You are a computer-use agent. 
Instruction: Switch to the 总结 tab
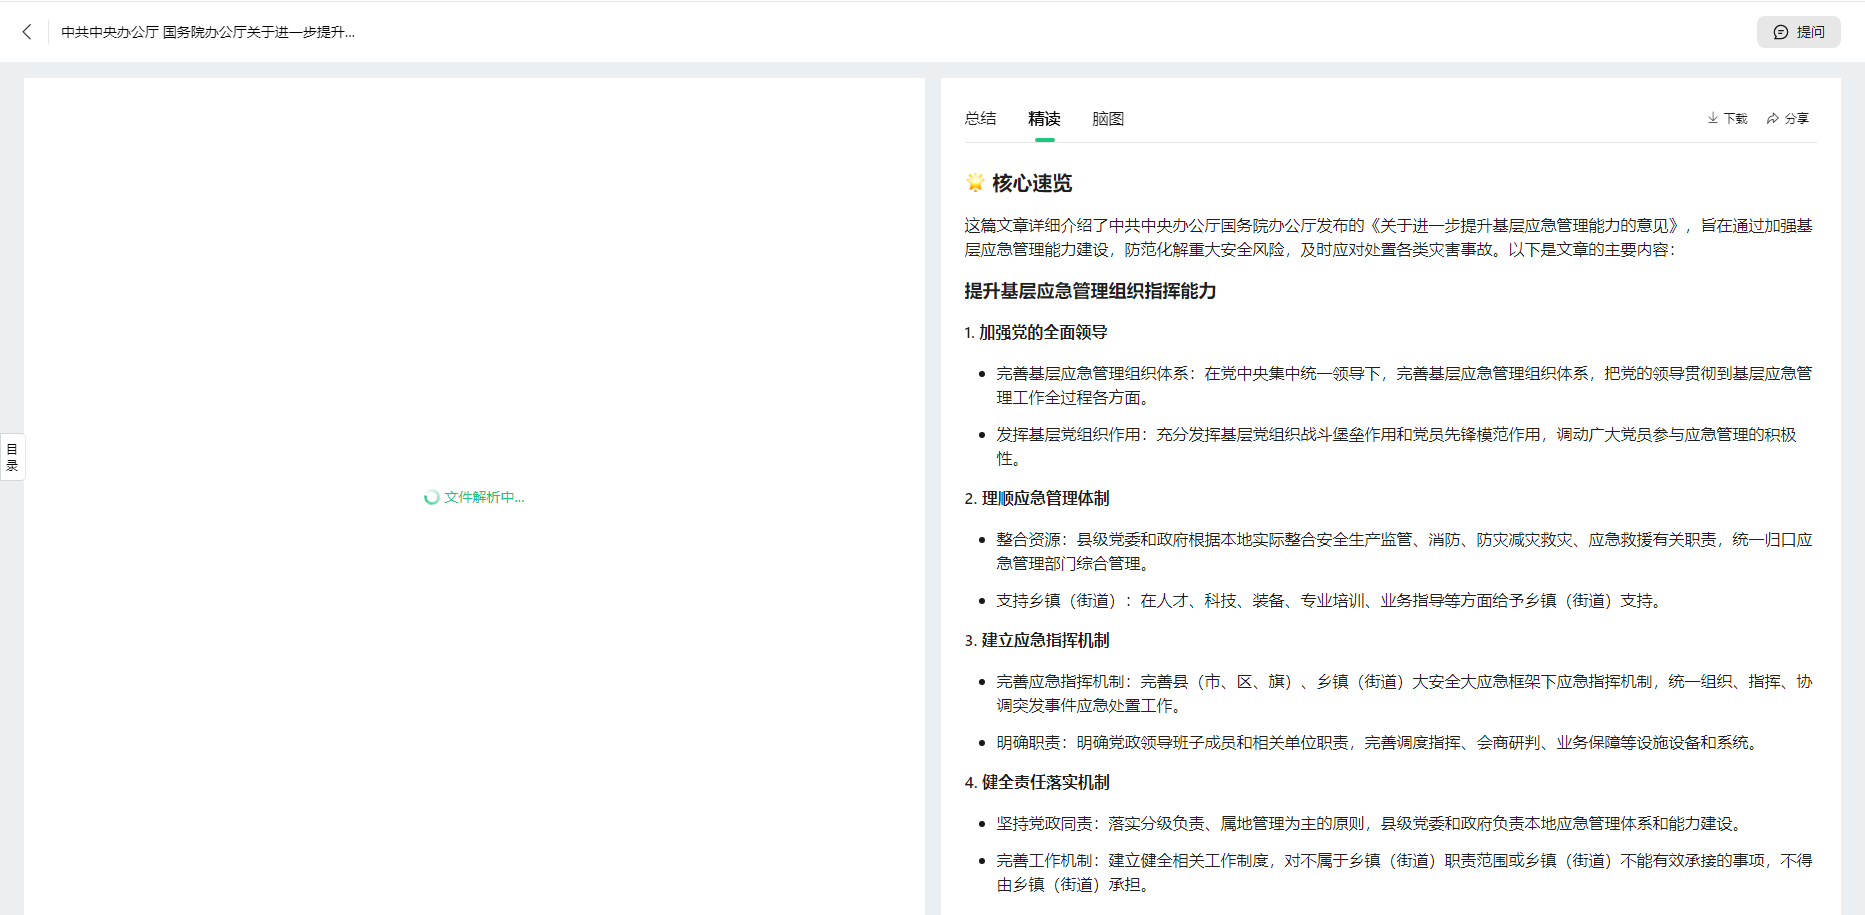tap(980, 119)
